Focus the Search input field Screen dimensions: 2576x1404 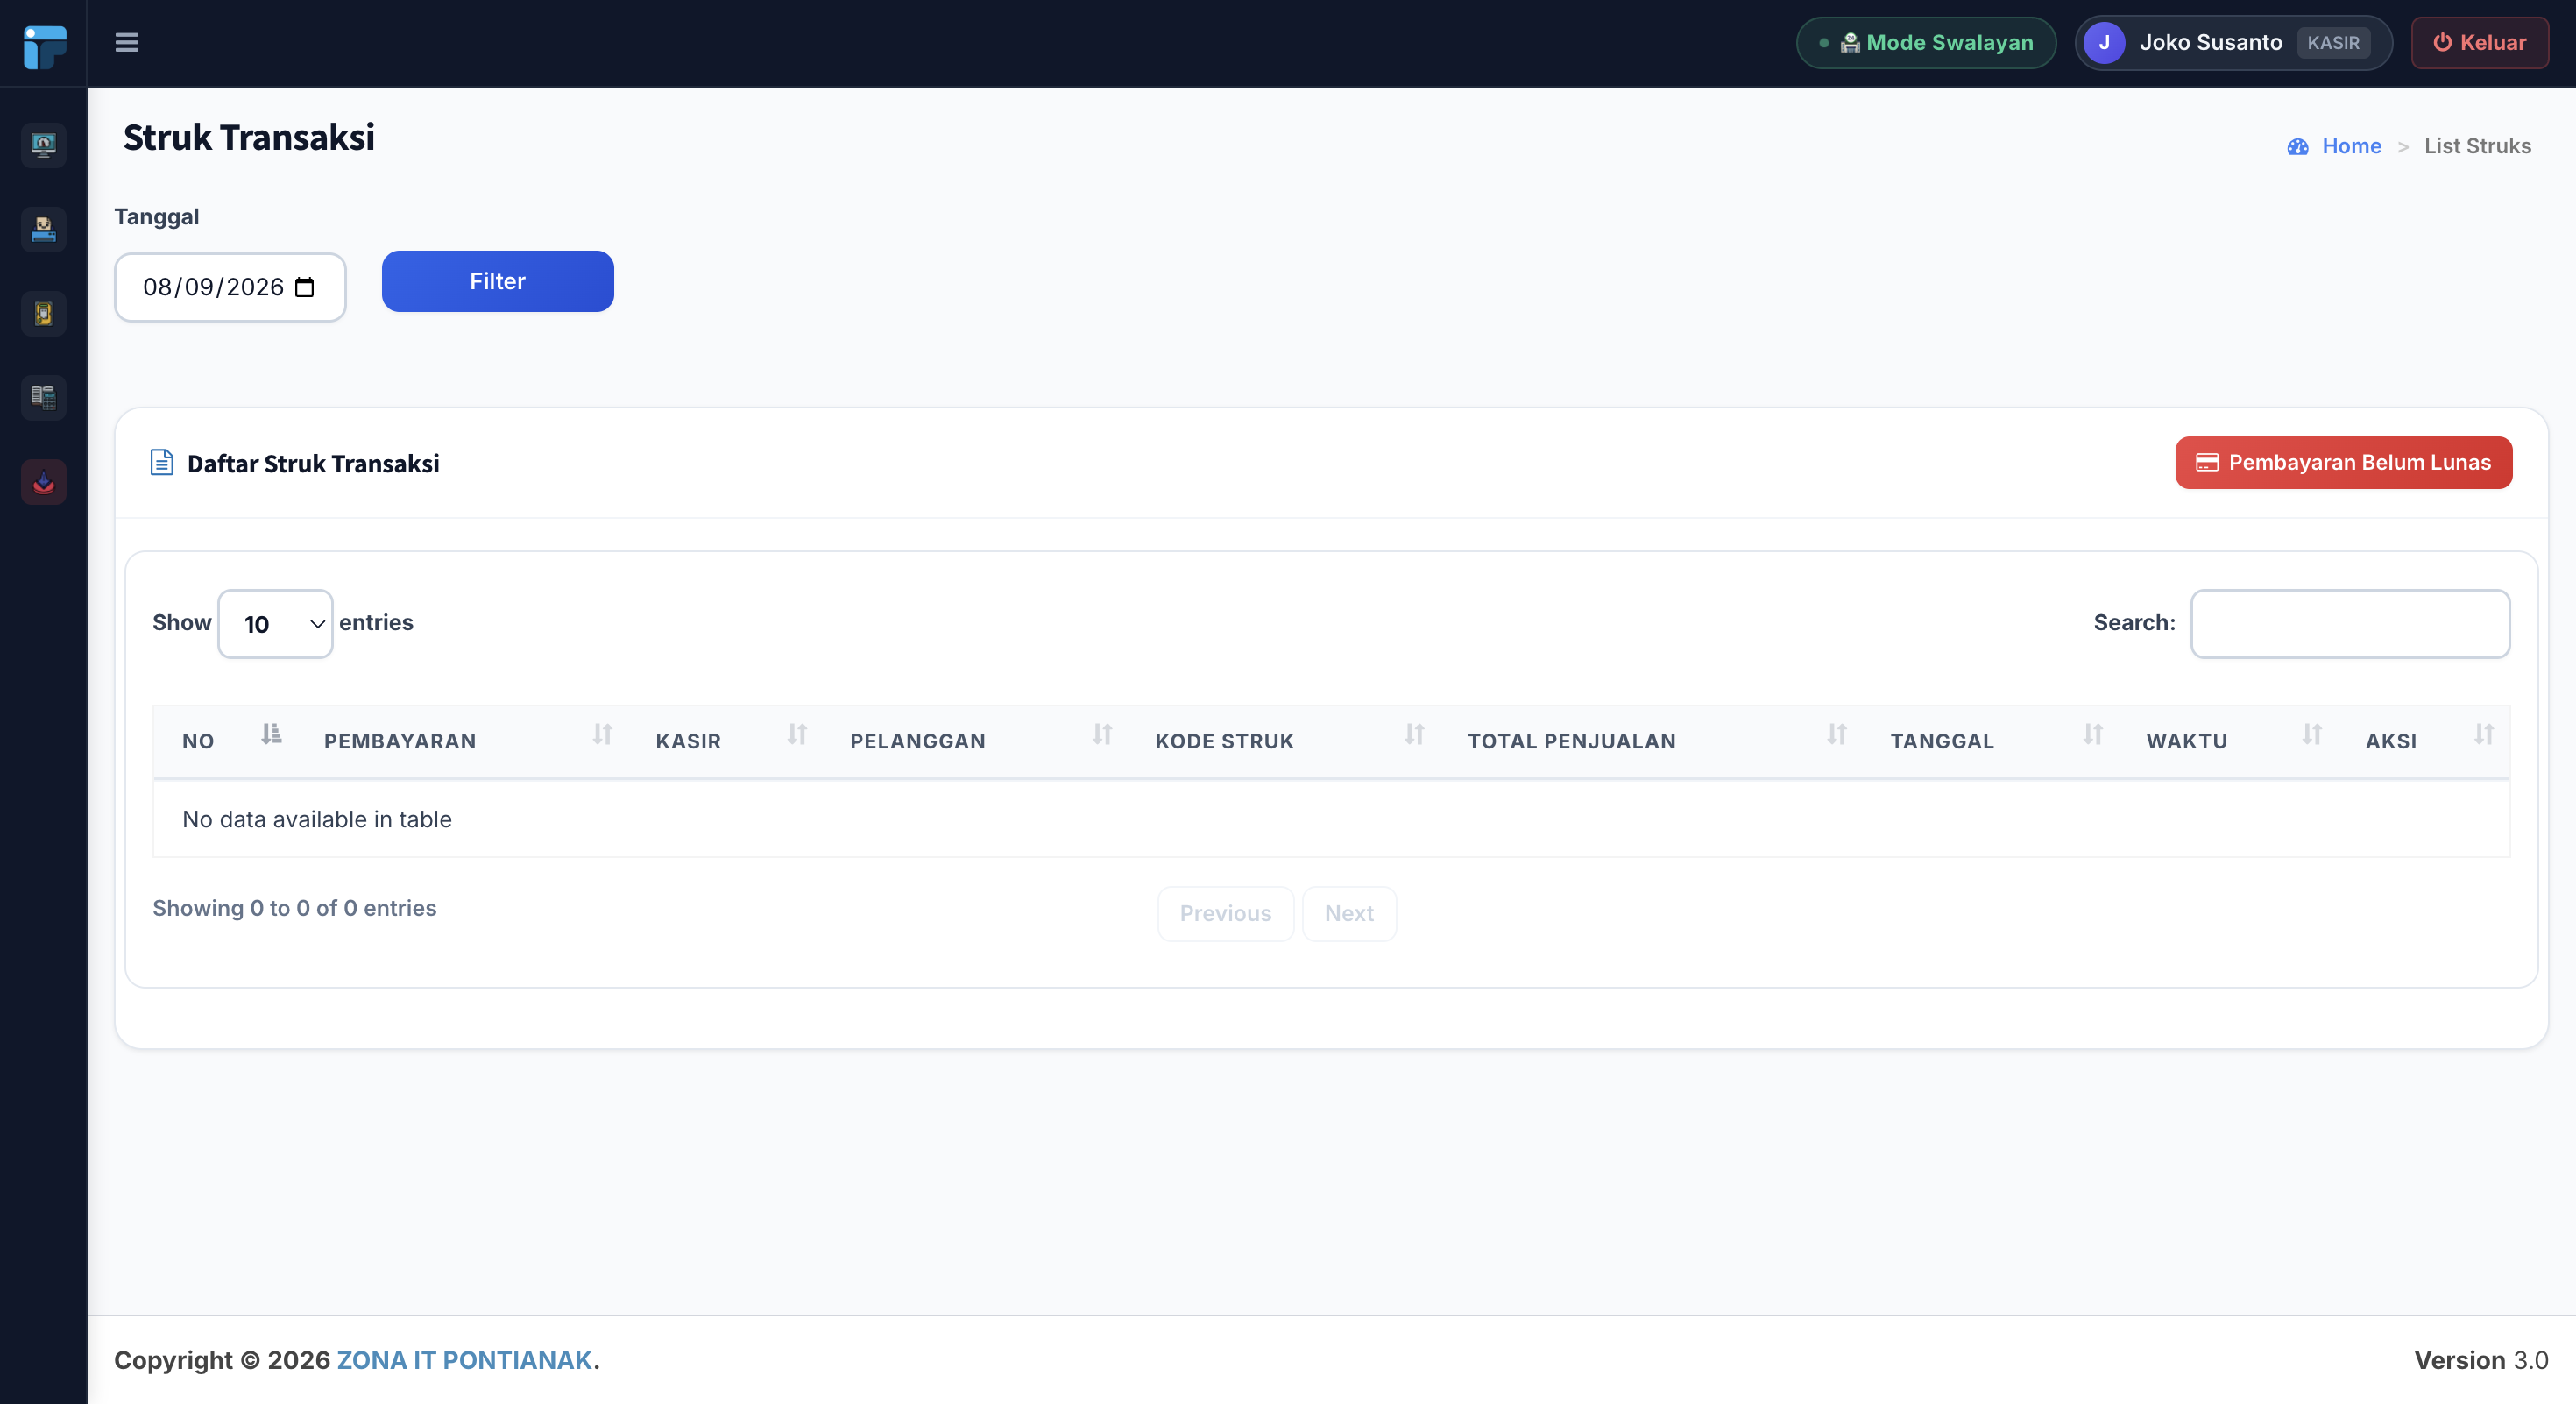tap(2350, 624)
